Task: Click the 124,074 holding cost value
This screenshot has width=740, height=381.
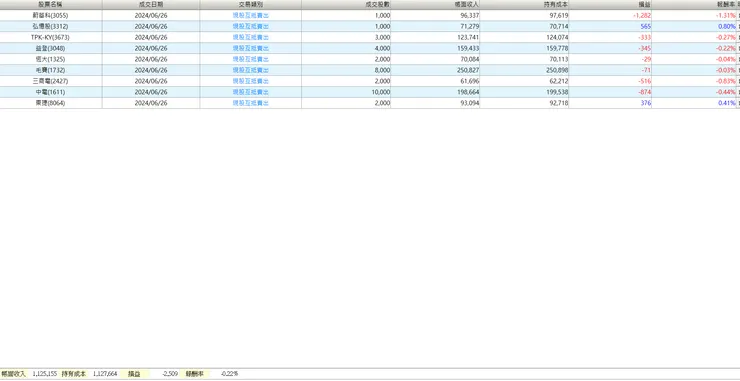Action: 557,37
